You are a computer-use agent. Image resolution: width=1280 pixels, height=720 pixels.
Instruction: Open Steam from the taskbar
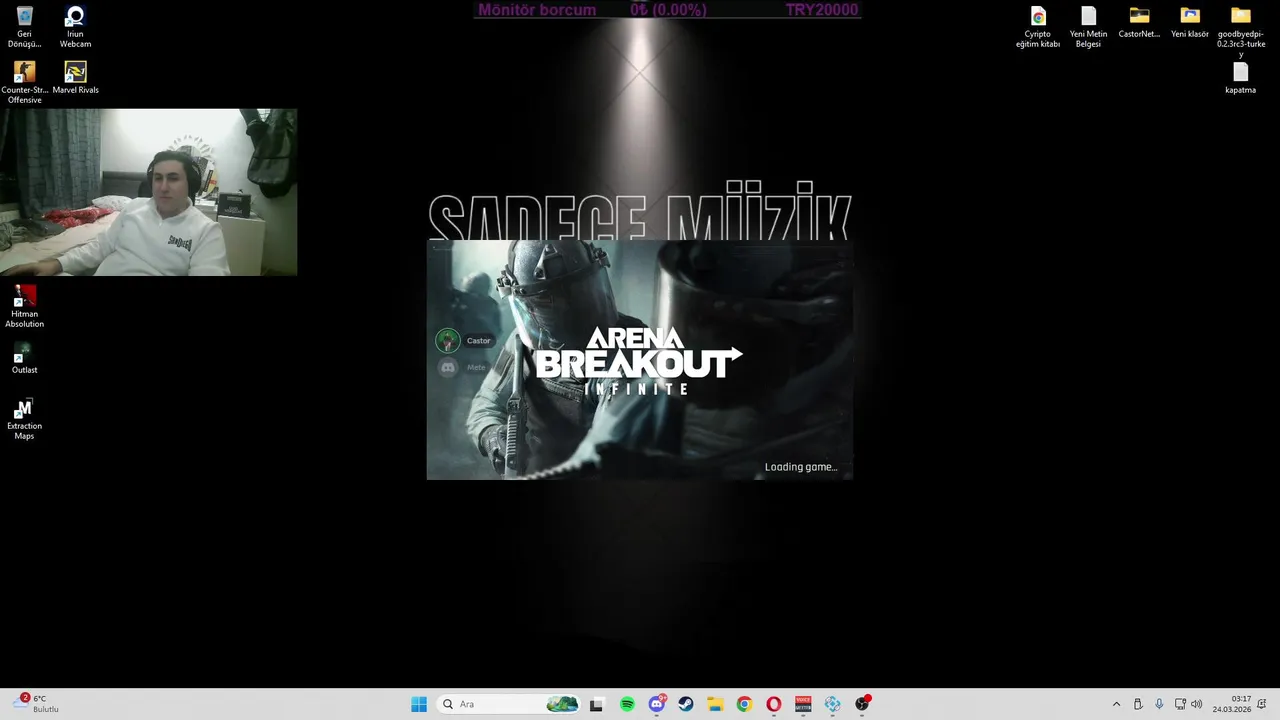(685, 704)
